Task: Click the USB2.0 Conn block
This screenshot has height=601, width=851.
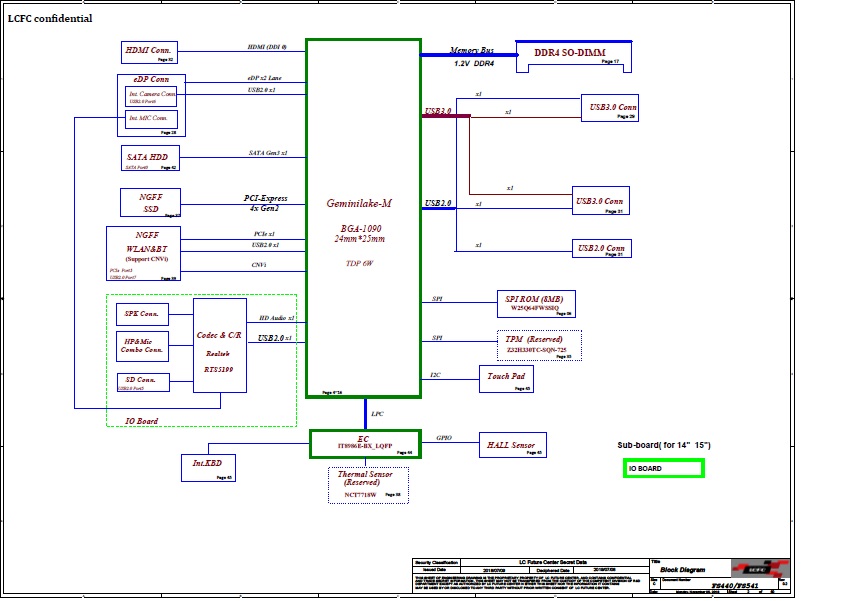Action: (601, 249)
